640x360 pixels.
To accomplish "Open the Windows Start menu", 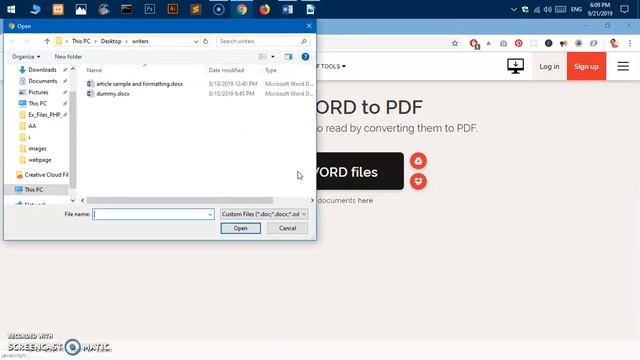I will point(11,9).
